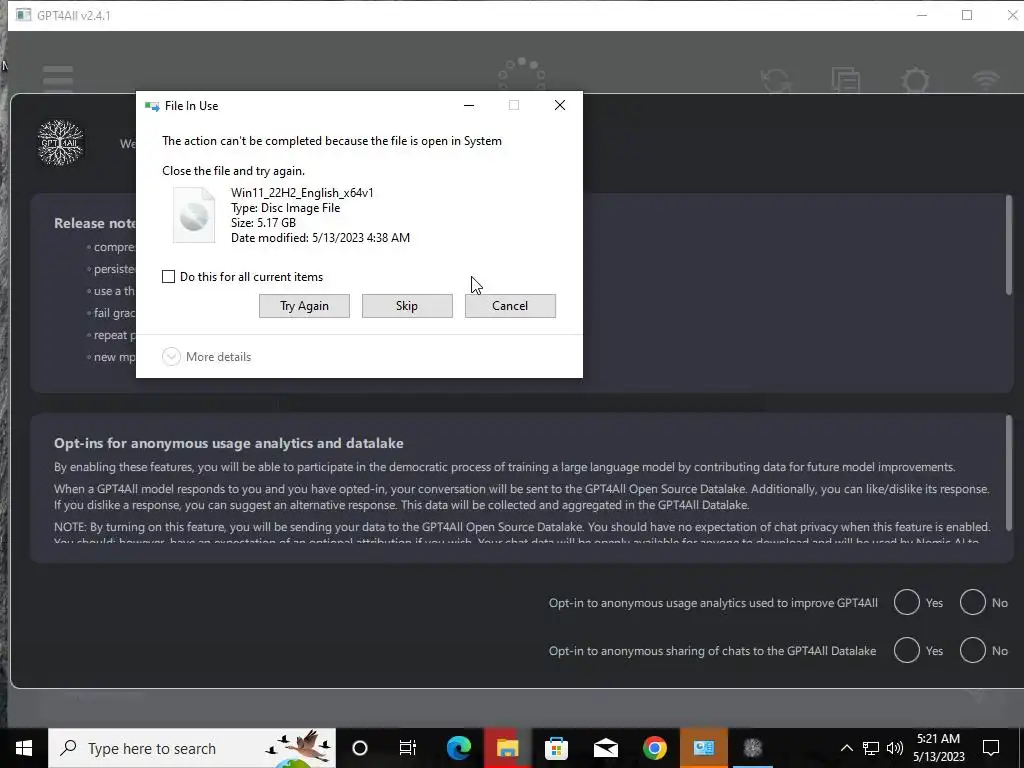Image resolution: width=1024 pixels, height=768 pixels.
Task: Launch Microsoft Edge from the taskbar
Action: click(458, 748)
